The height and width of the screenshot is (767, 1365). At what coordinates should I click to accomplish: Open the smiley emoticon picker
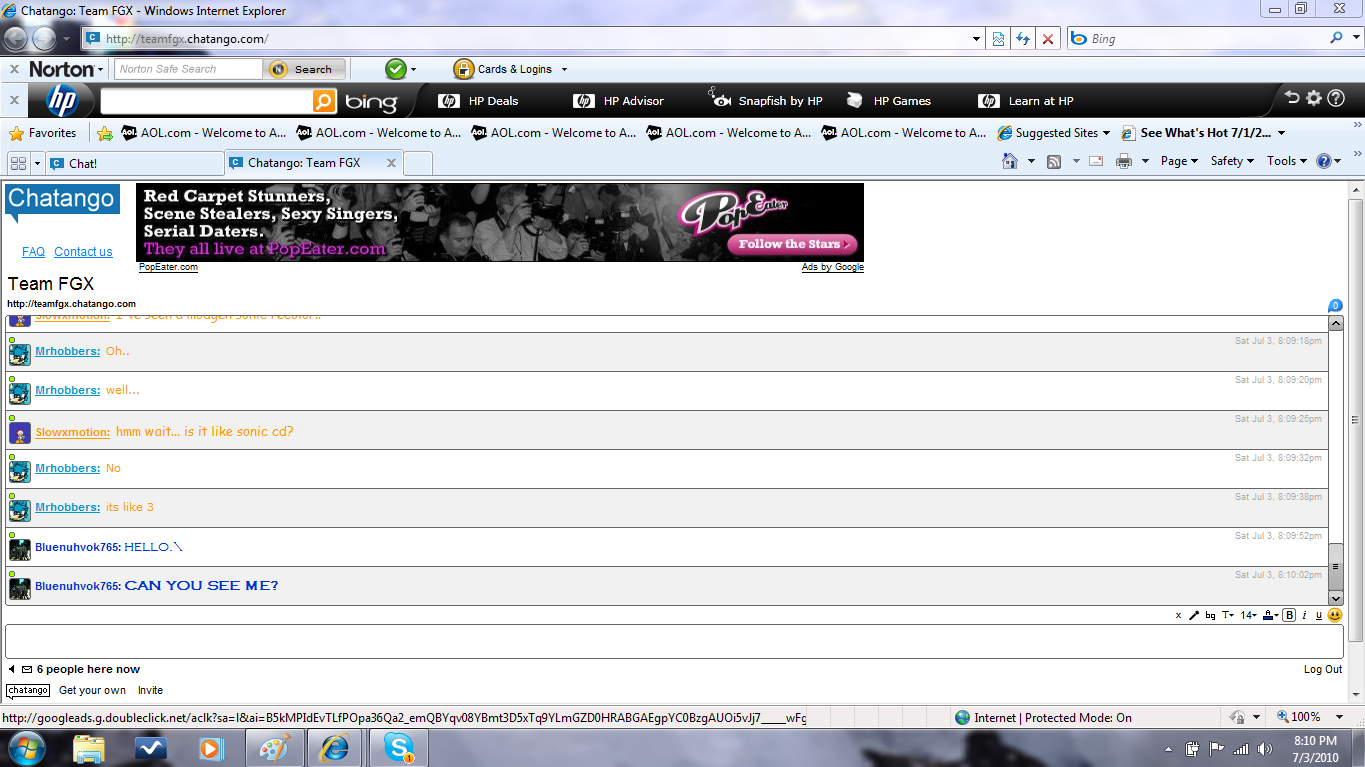1335,616
